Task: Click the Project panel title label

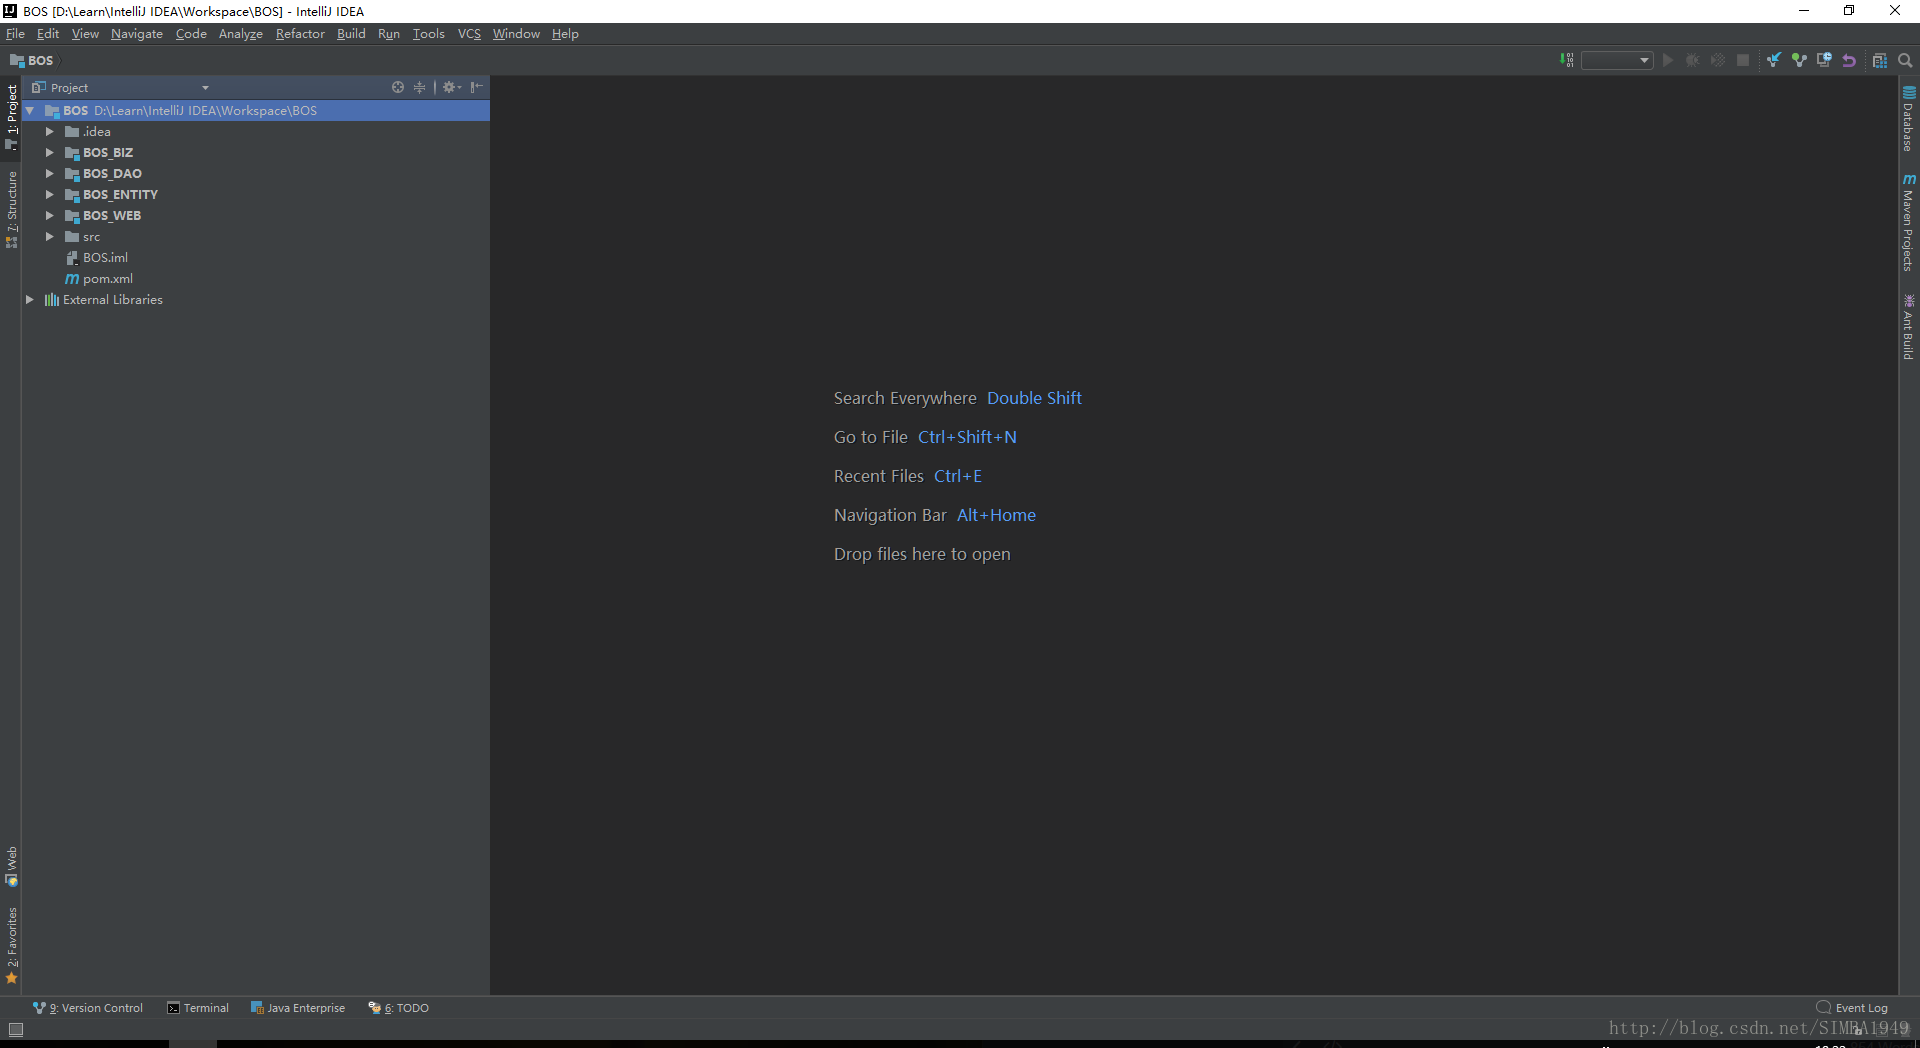Action: pos(69,88)
